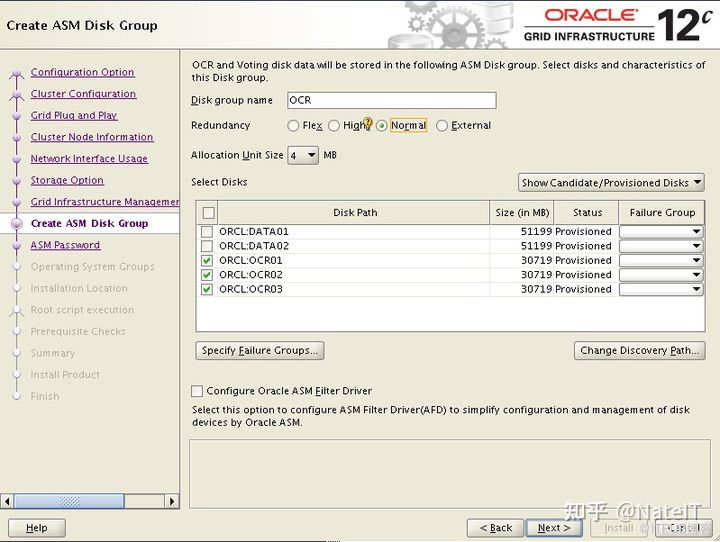720x542 pixels.
Task: Click the Next button
Action: [554, 528]
